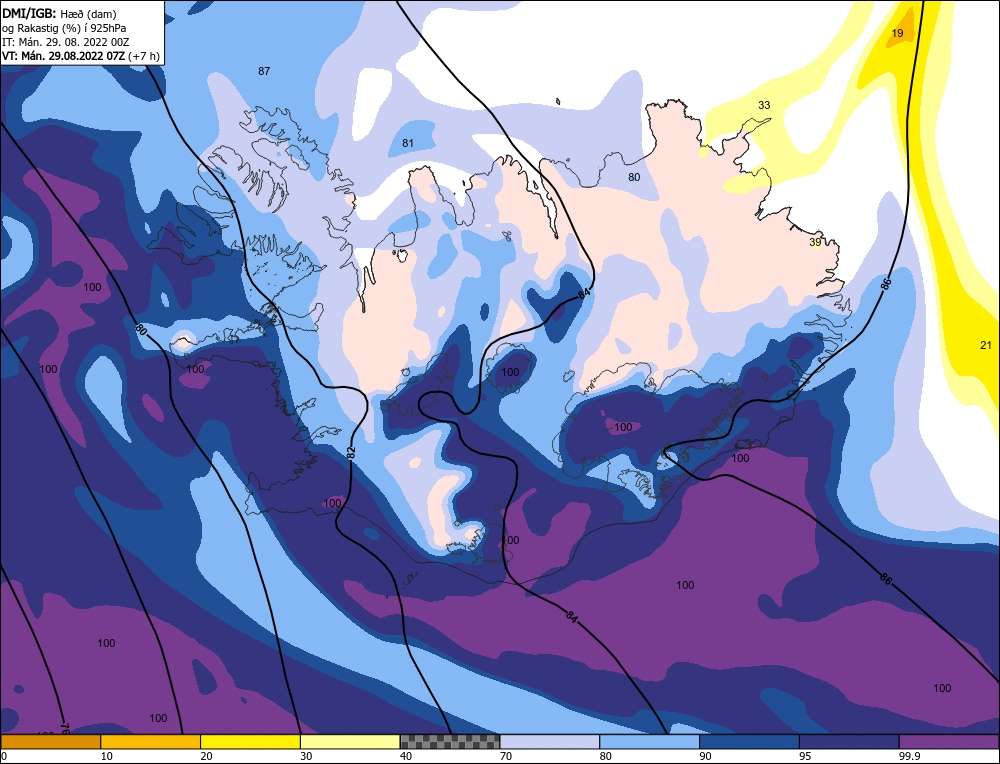Click the '99.9' tick label under the legend

(910, 756)
